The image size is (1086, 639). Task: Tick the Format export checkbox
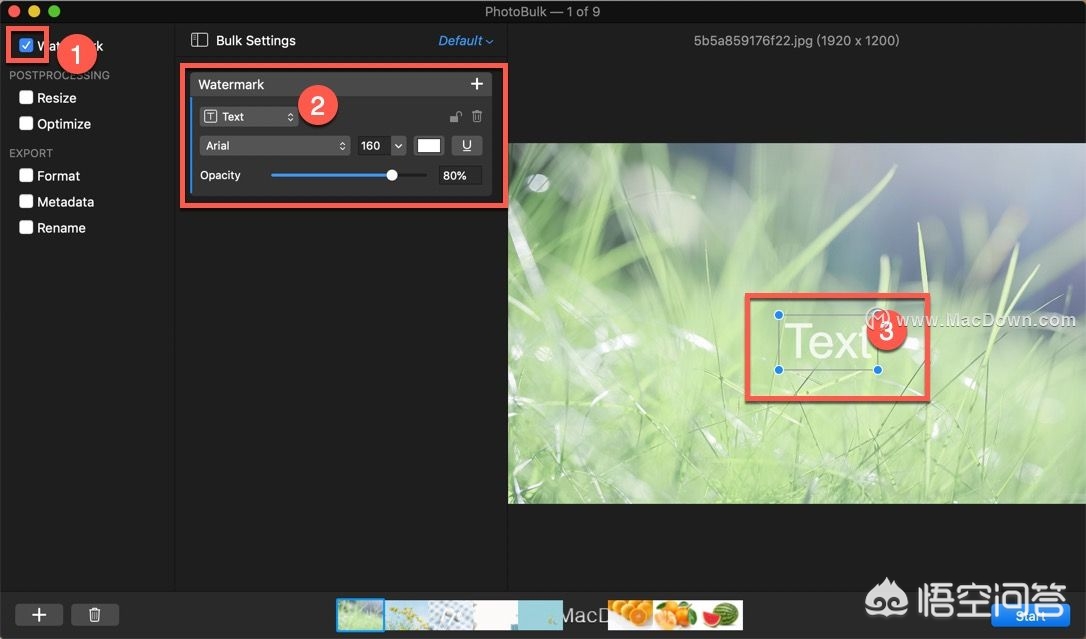click(x=26, y=176)
